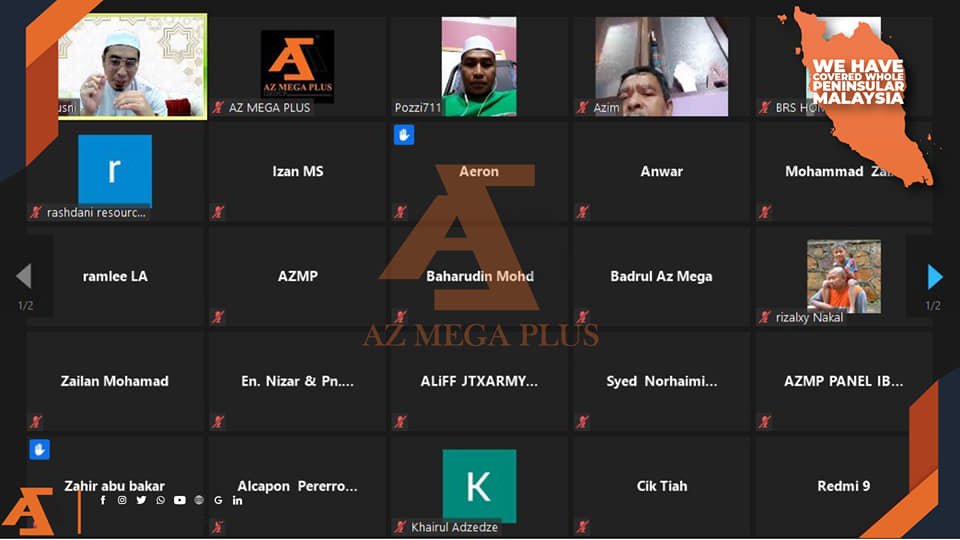Click the WhatsApp icon in bottom bar
960x540 pixels.
160,500
